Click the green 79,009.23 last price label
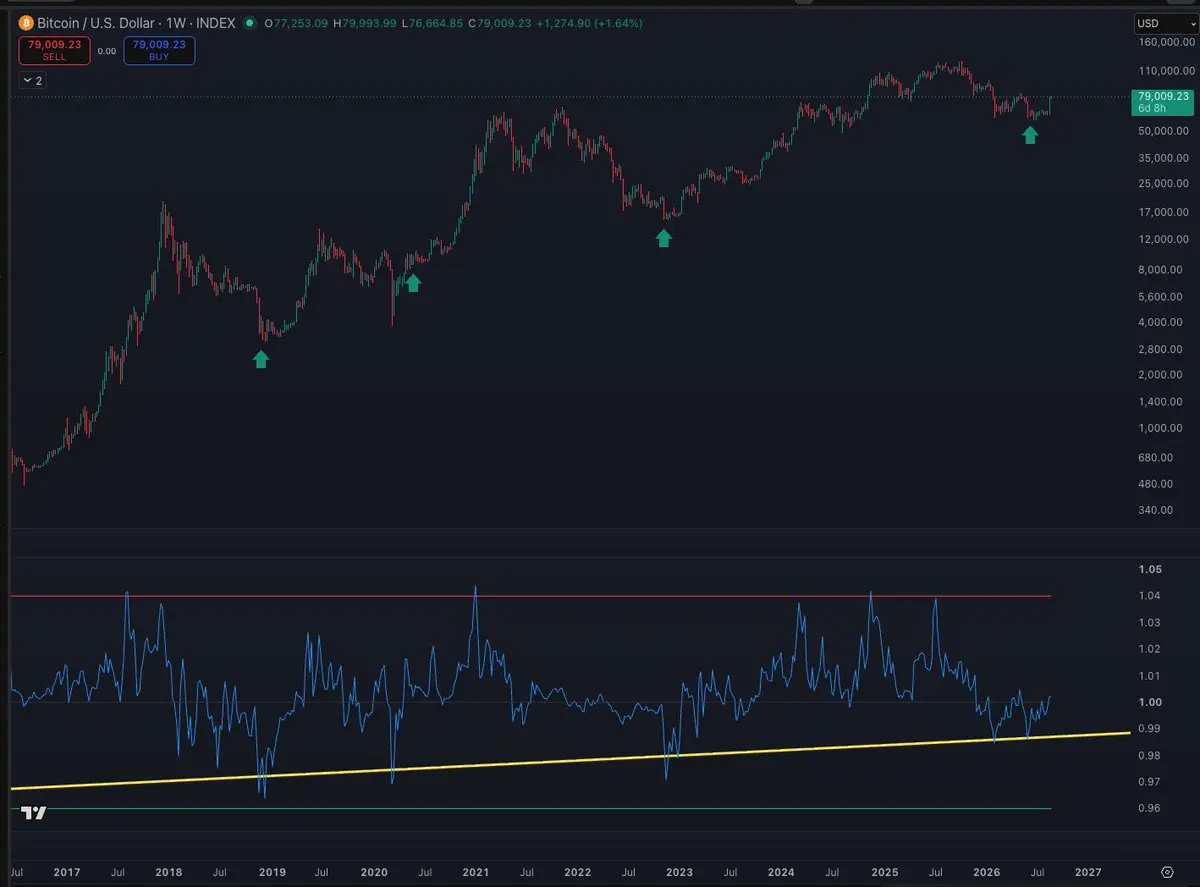Image resolution: width=1200 pixels, height=887 pixels. 1161,101
